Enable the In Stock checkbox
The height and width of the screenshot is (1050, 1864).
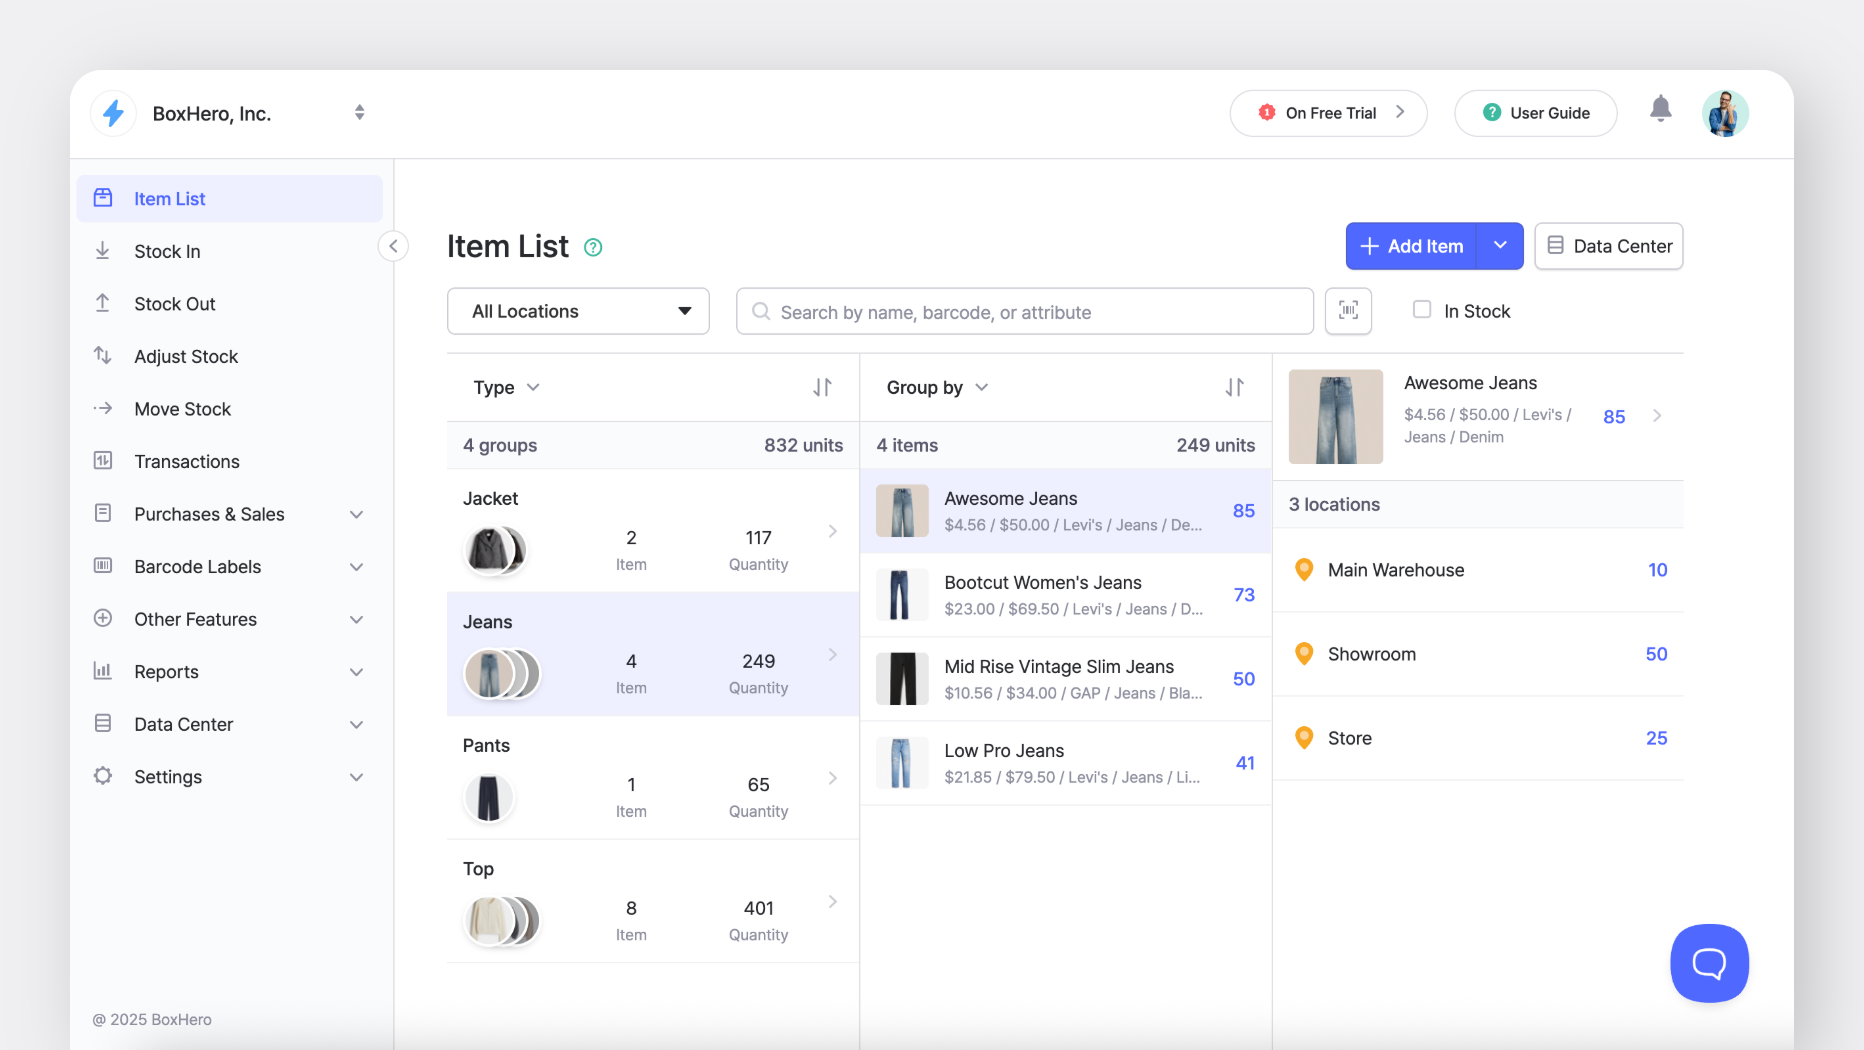tap(1421, 310)
